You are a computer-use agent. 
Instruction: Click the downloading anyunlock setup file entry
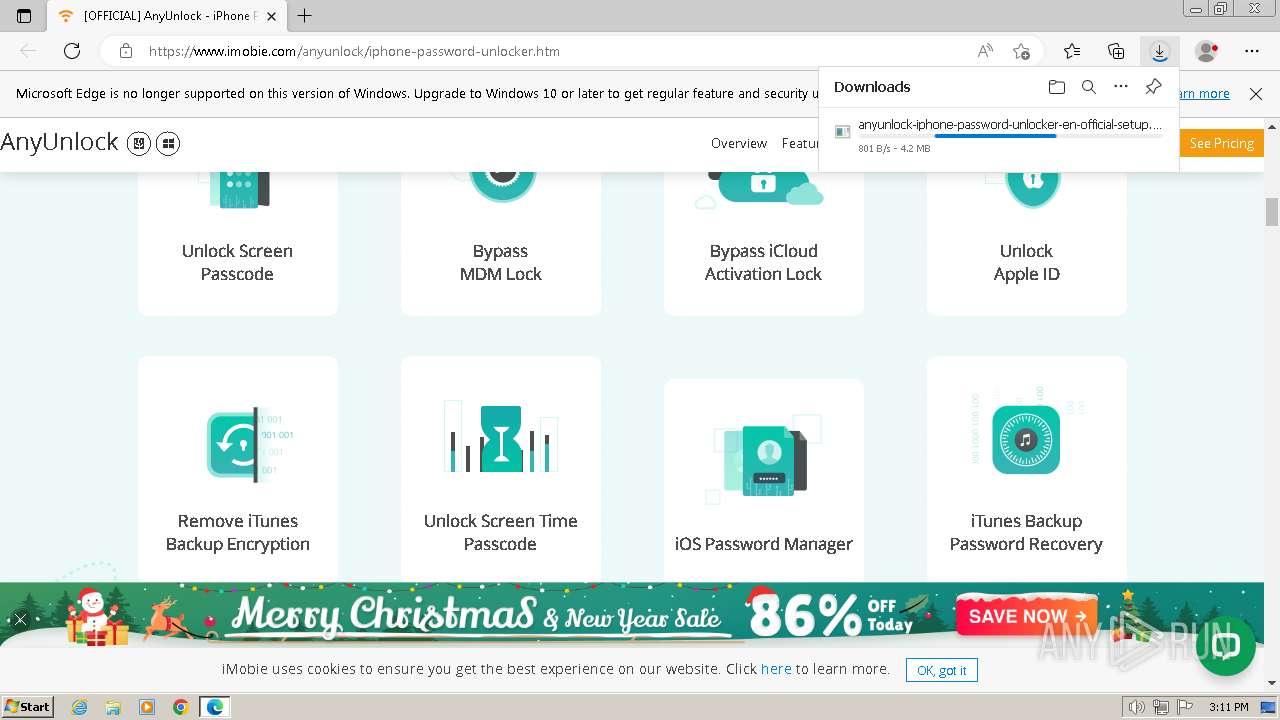tap(998, 136)
